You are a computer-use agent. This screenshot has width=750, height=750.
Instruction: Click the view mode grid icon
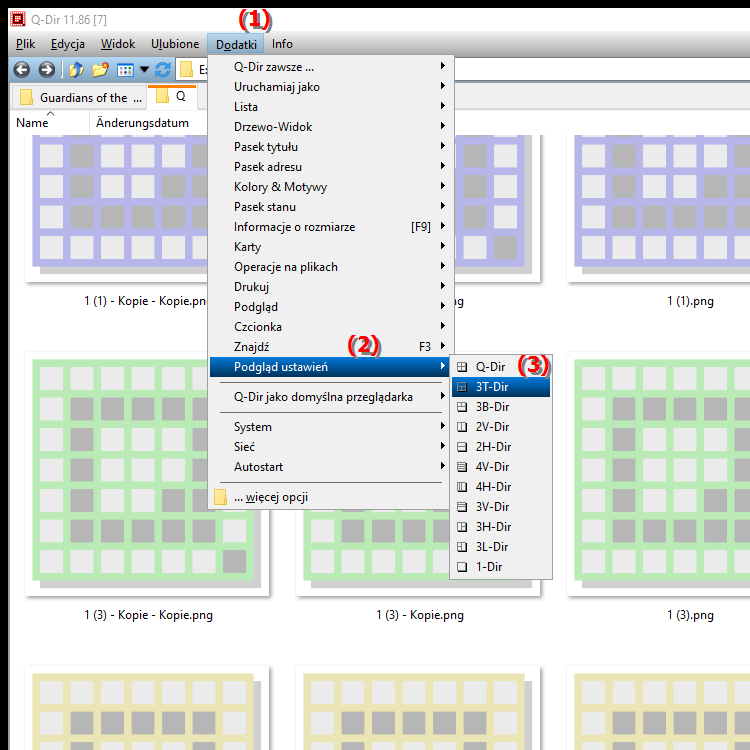(x=125, y=70)
